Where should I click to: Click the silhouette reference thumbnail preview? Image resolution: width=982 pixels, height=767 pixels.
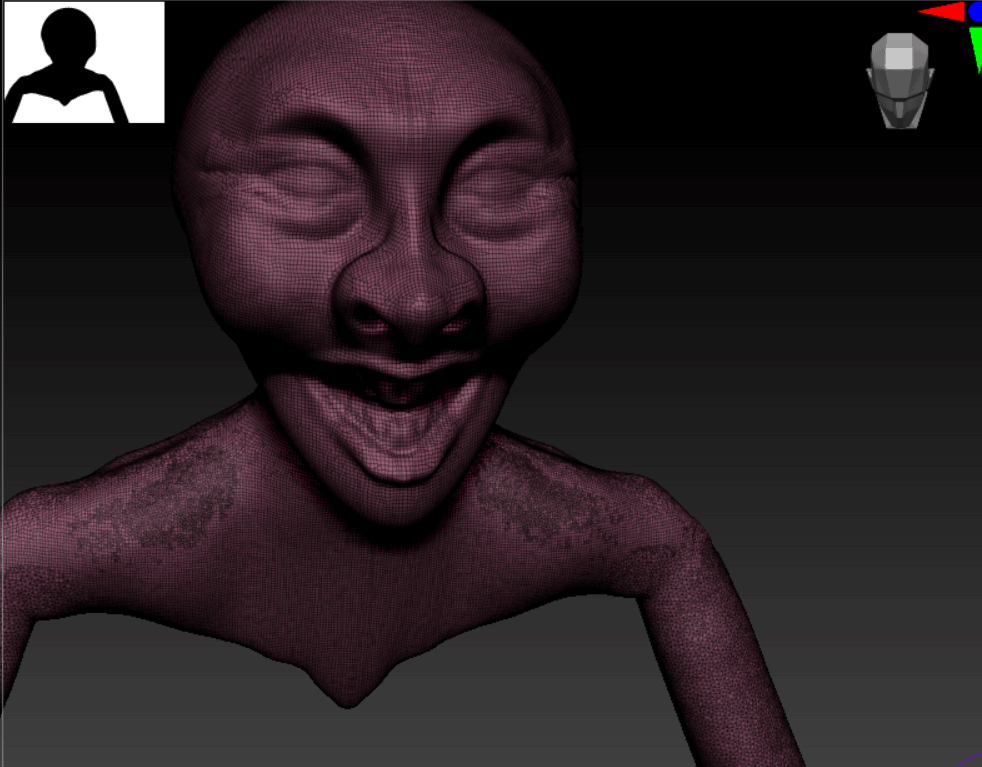(84, 63)
